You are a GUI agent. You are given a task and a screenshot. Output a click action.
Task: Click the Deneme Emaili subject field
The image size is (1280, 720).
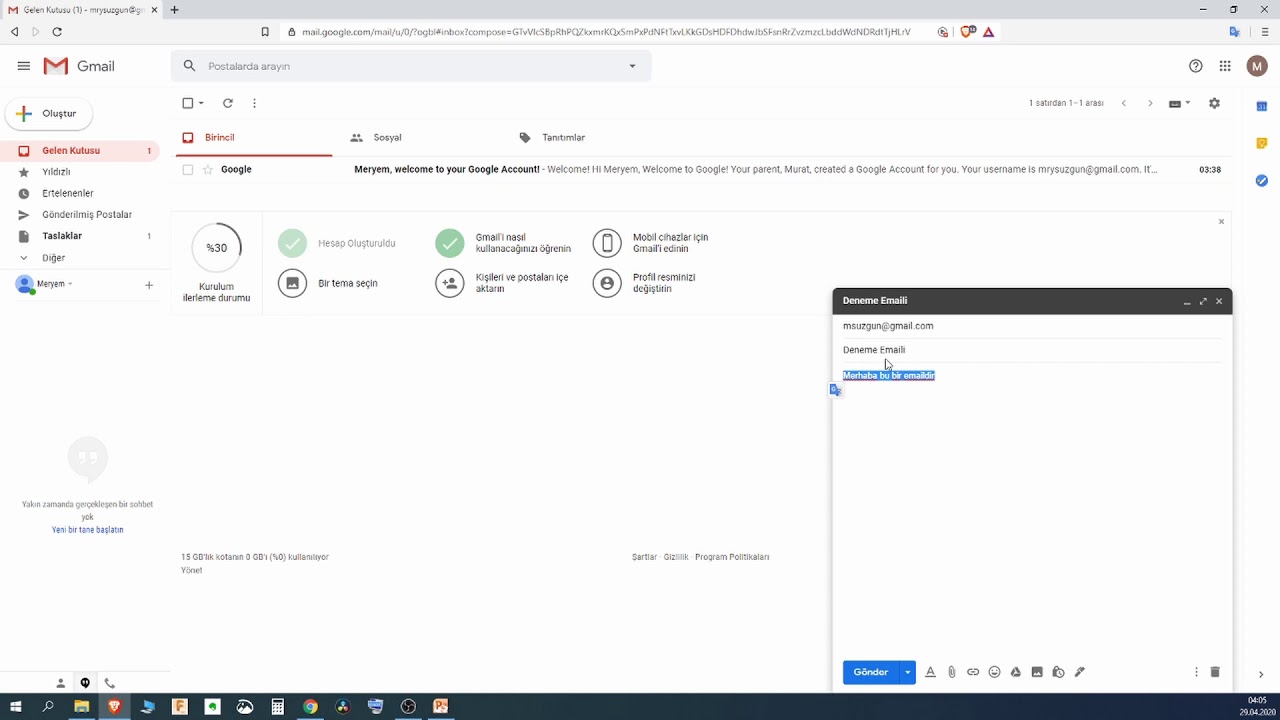pos(1031,350)
